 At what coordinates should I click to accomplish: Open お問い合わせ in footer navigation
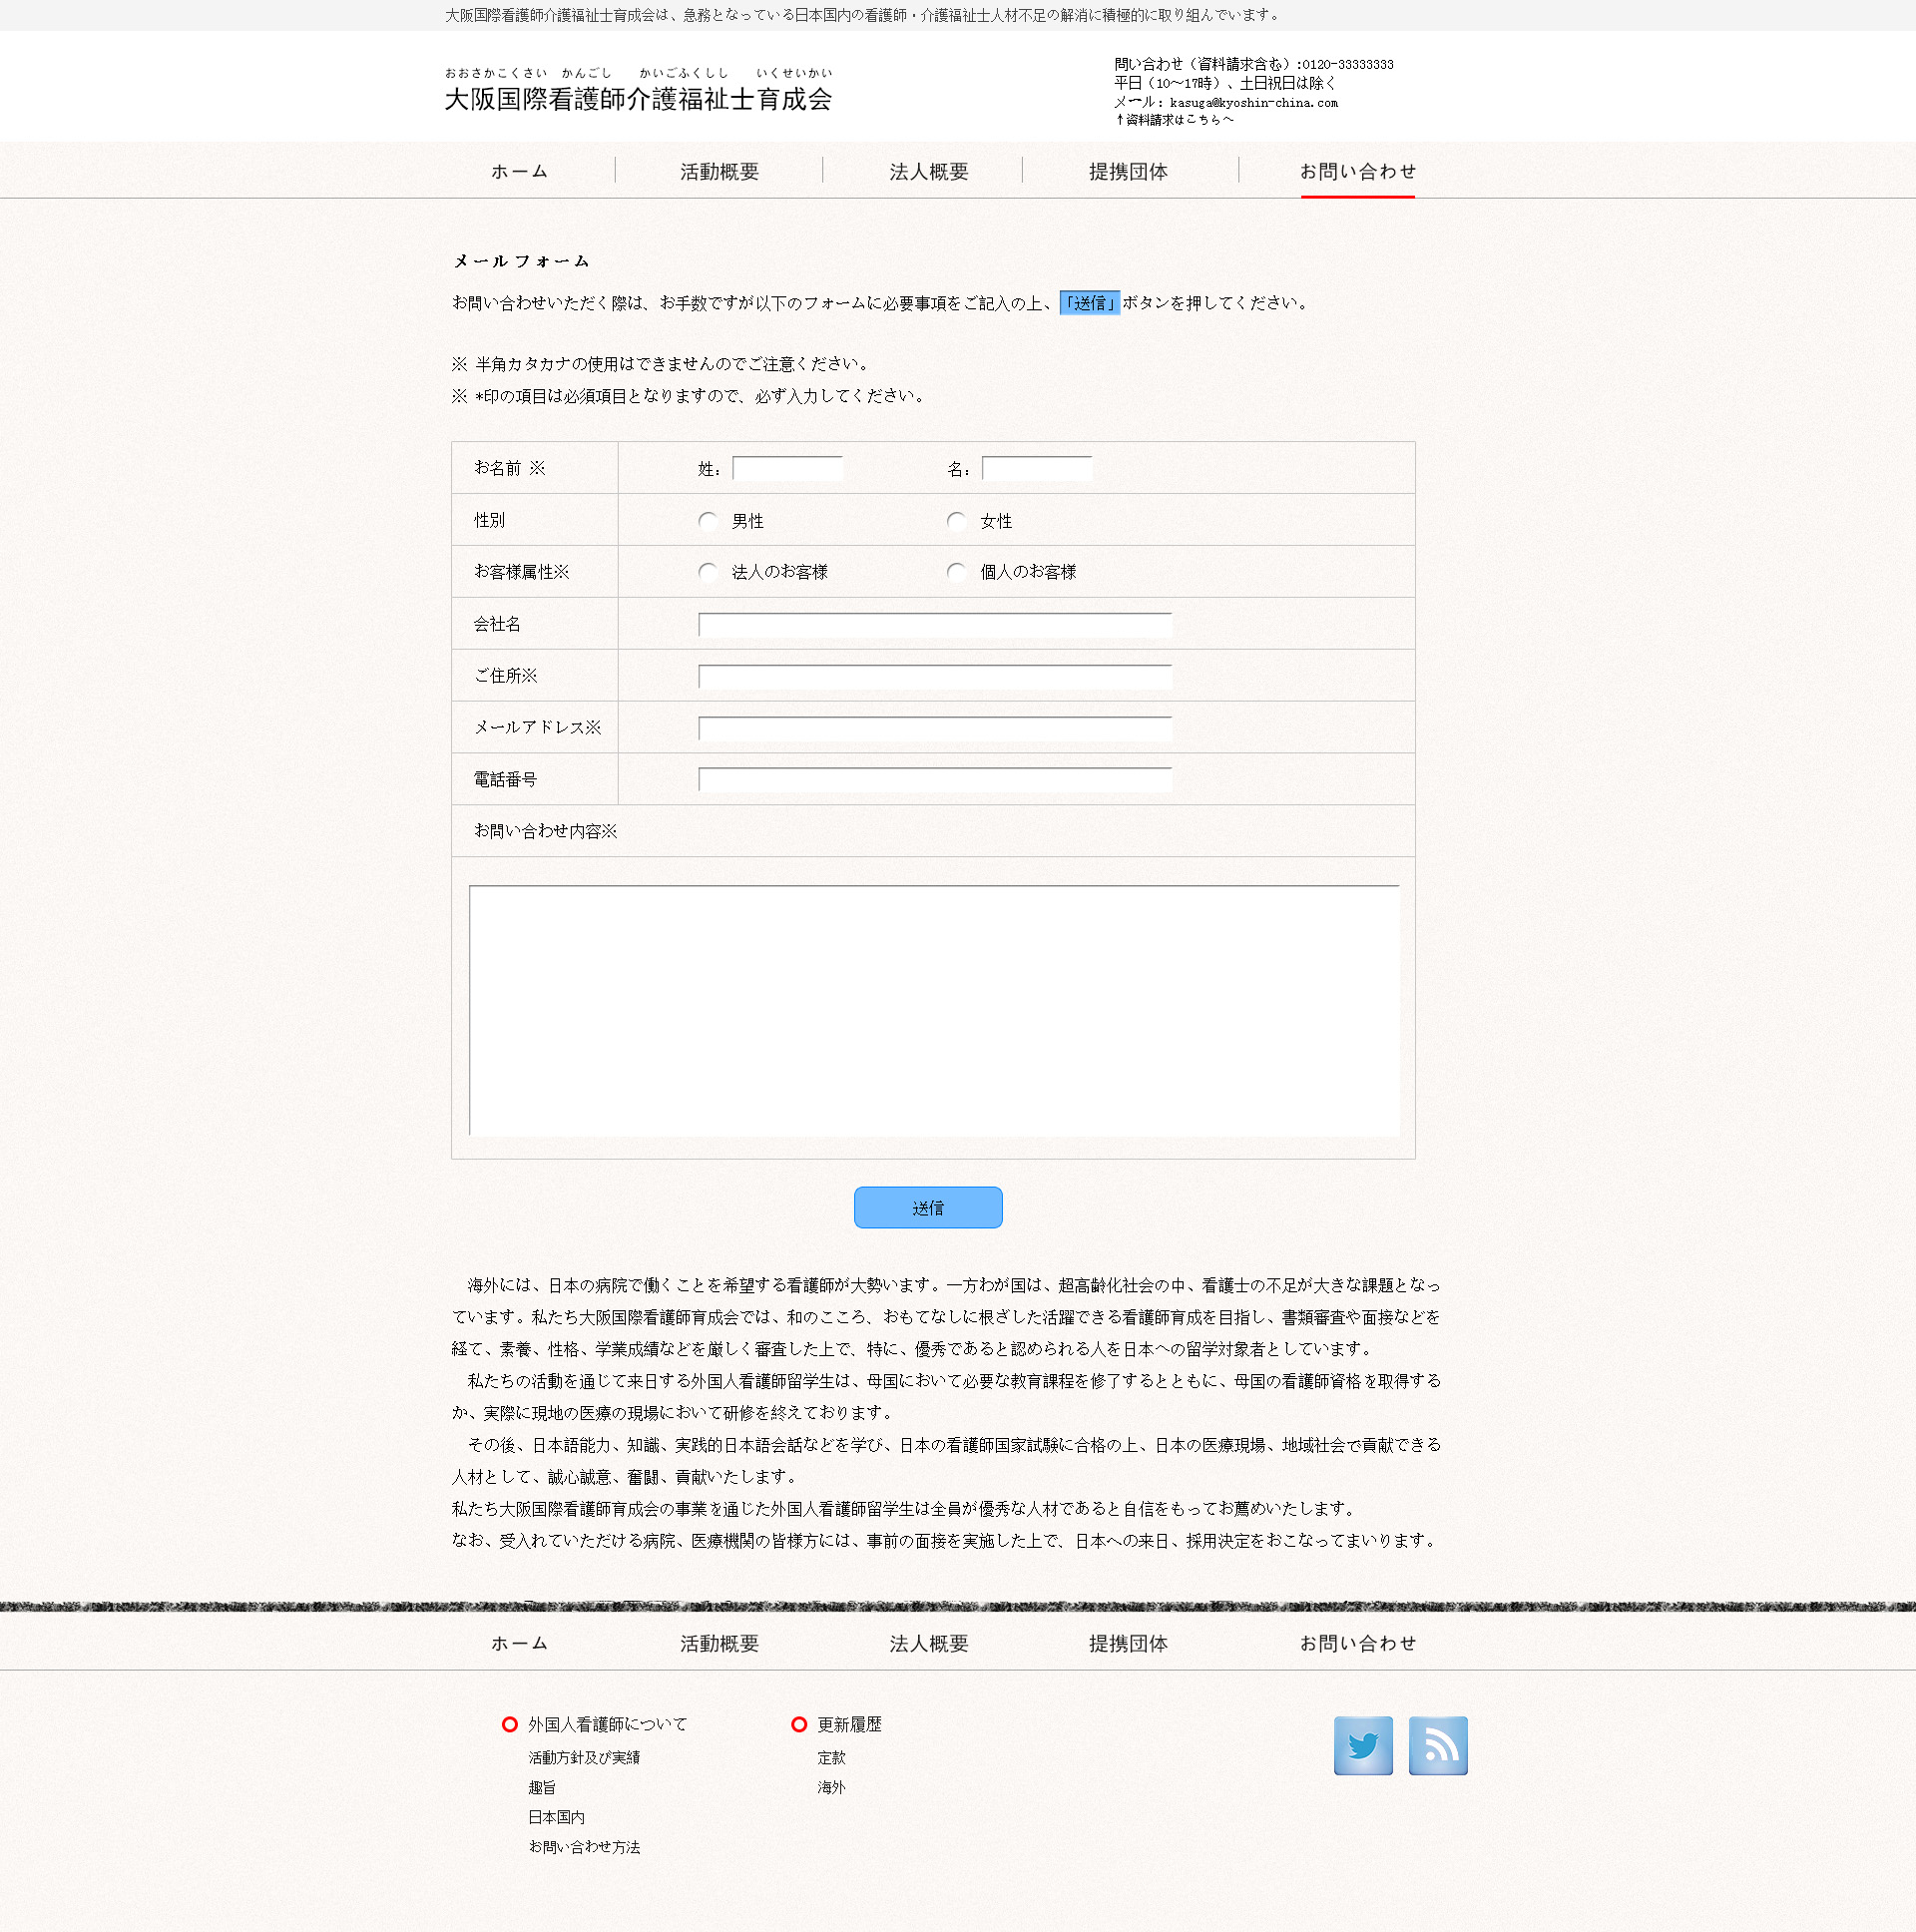(1357, 1643)
